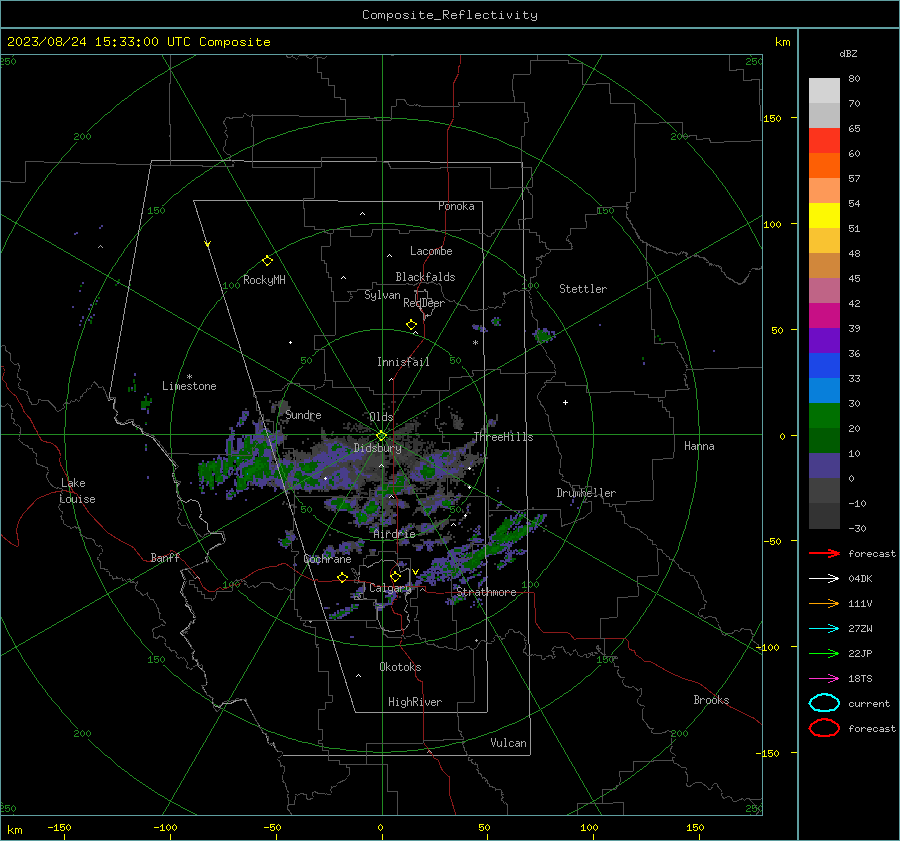Pick the bright yellow 51-54 dBZ swatch

pos(824,216)
